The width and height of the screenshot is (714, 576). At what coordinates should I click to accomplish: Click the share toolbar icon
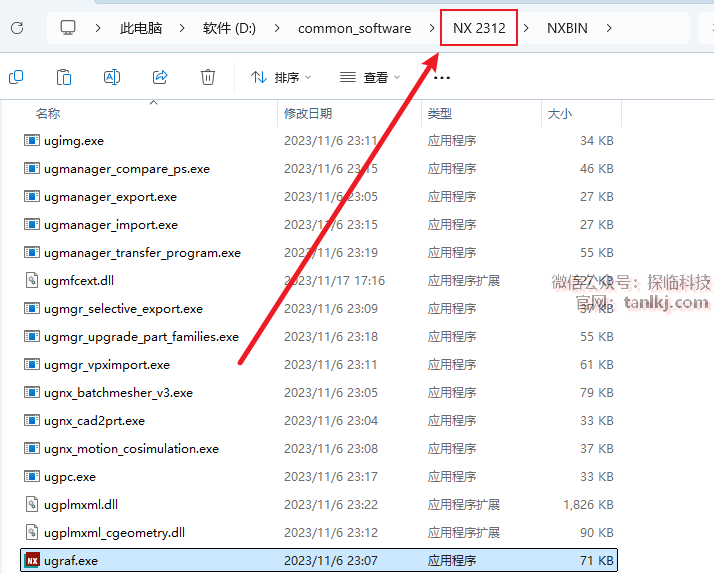click(x=160, y=77)
